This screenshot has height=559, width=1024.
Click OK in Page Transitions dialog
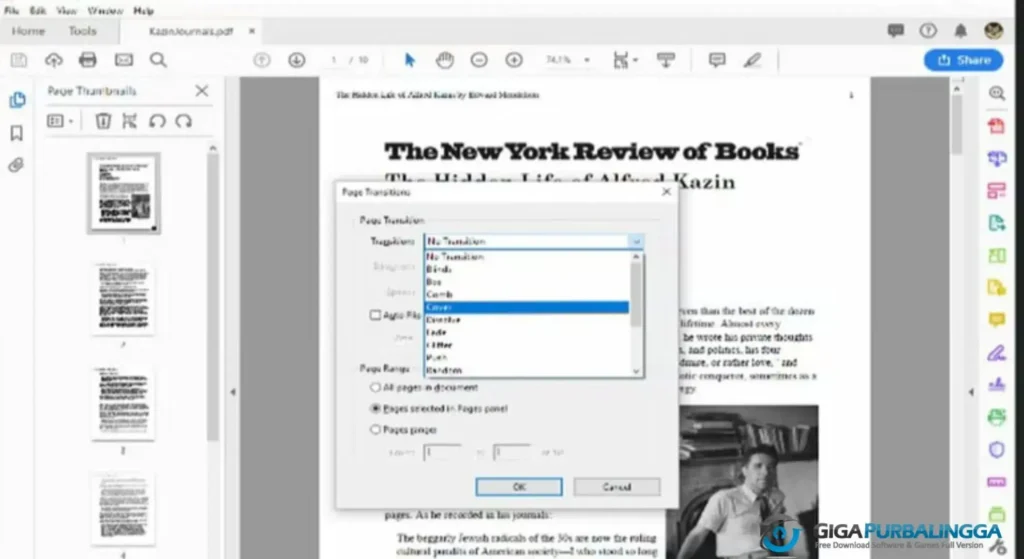[519, 487]
